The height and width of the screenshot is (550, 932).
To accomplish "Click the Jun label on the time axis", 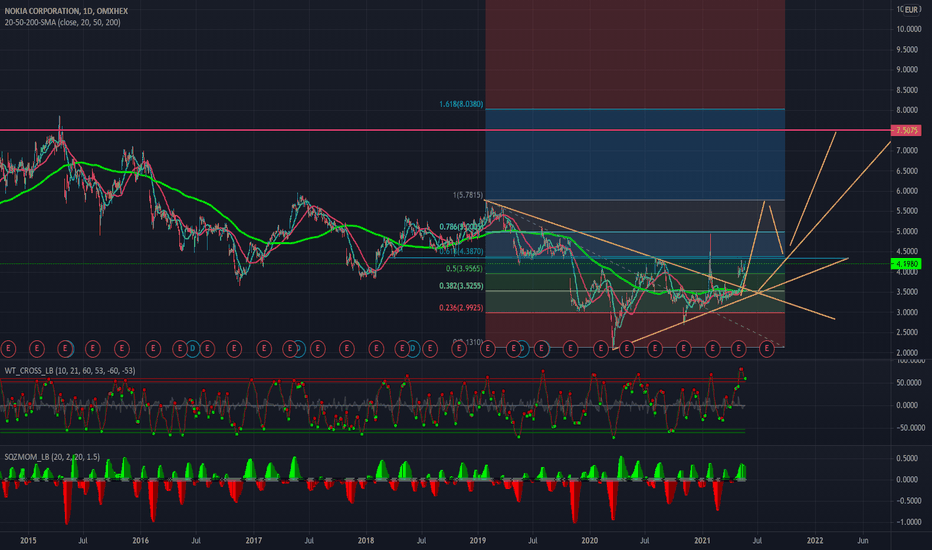I will click(x=862, y=540).
